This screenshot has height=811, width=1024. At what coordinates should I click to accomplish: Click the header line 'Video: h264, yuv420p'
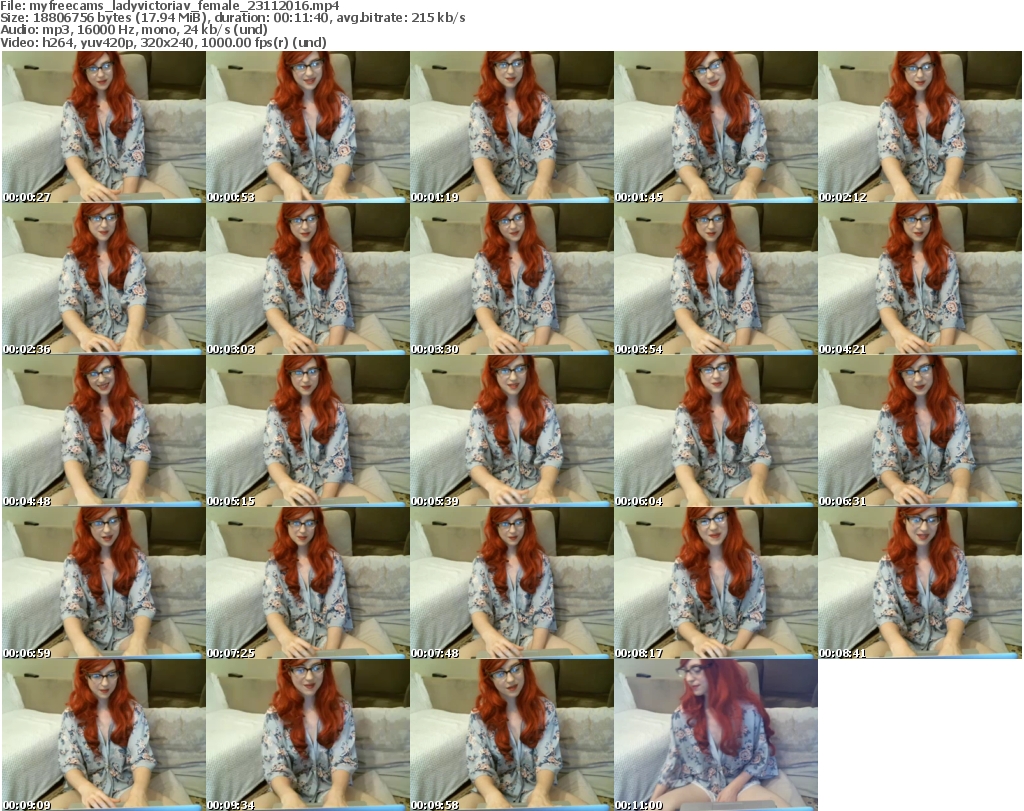coord(163,42)
